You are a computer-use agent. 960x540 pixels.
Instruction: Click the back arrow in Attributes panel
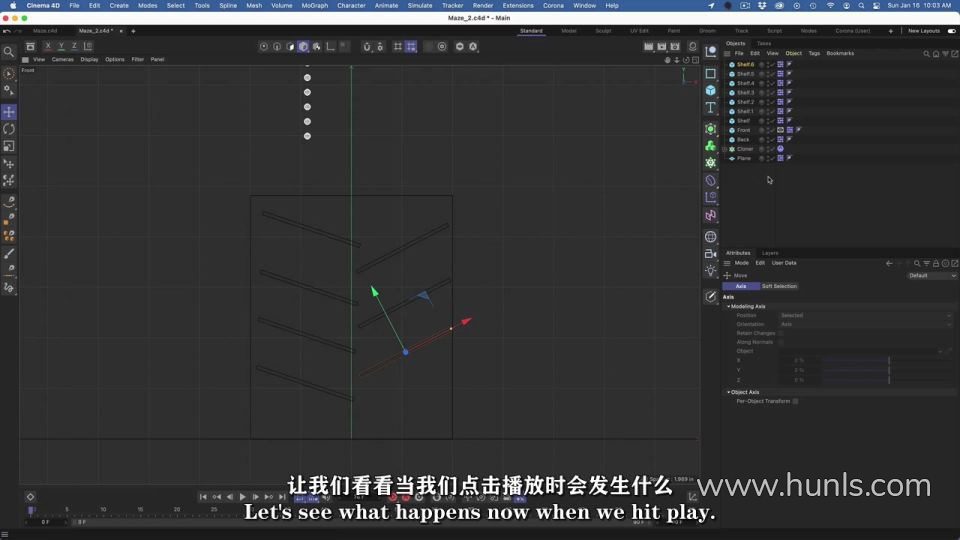pos(889,263)
